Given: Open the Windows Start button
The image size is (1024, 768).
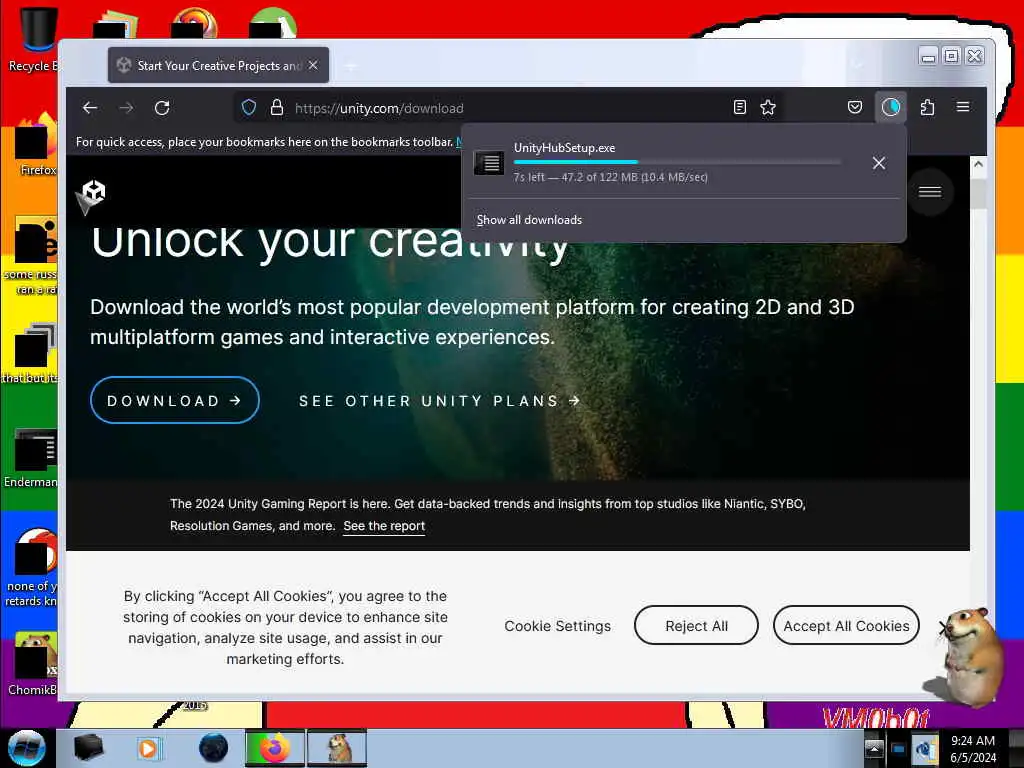Looking at the screenshot, I should pos(26,748).
